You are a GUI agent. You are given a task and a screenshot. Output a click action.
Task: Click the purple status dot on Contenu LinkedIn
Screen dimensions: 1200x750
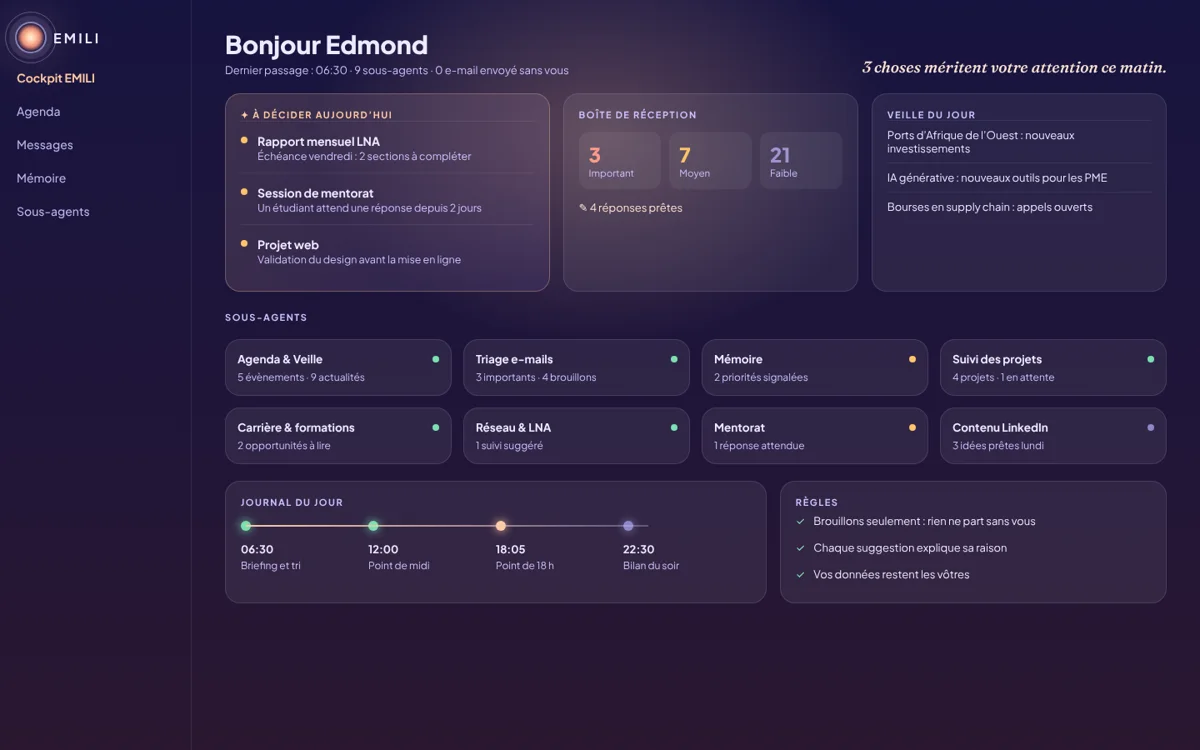pos(1150,427)
